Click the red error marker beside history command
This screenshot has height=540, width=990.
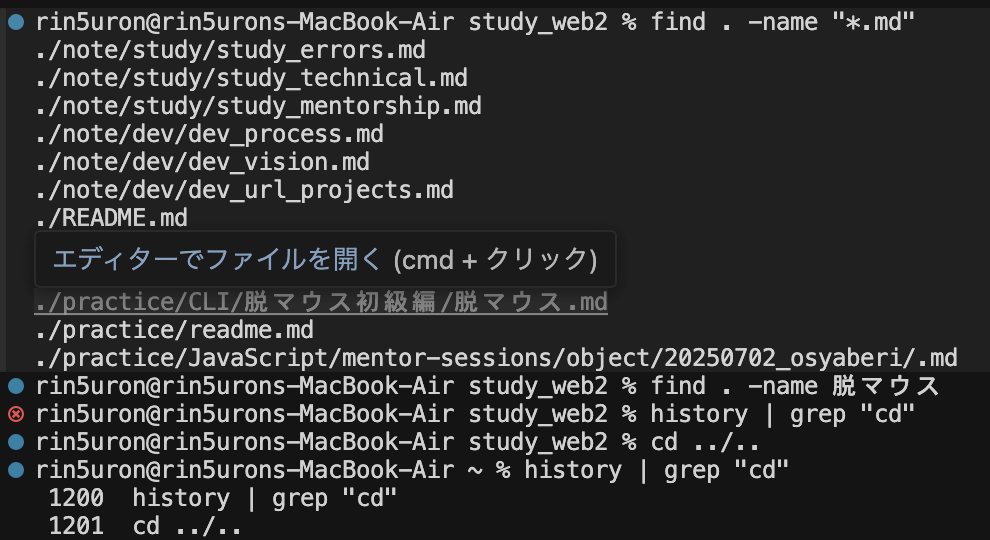15,414
